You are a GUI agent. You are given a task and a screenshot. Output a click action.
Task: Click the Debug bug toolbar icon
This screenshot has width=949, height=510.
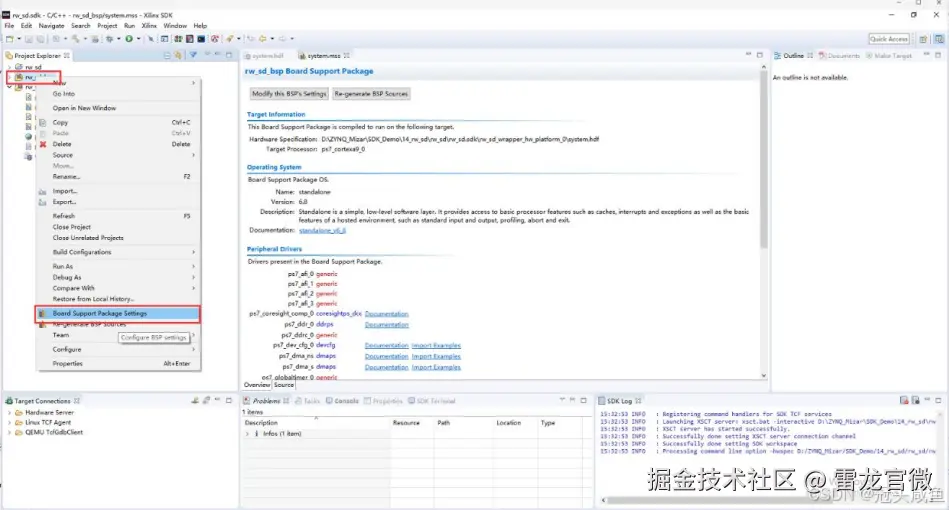(110, 39)
